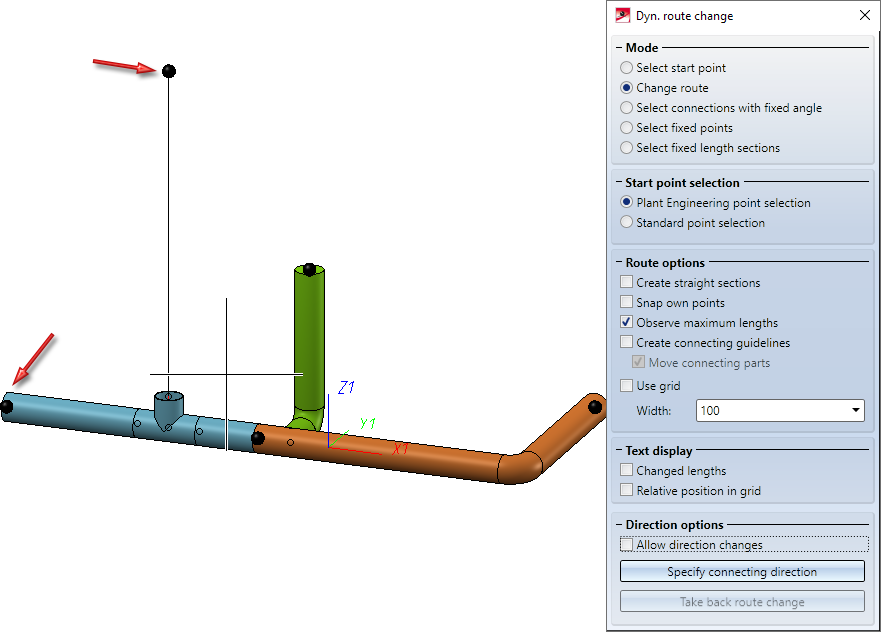
Task: Click 'Specify connecting direction' button
Action: (x=742, y=571)
